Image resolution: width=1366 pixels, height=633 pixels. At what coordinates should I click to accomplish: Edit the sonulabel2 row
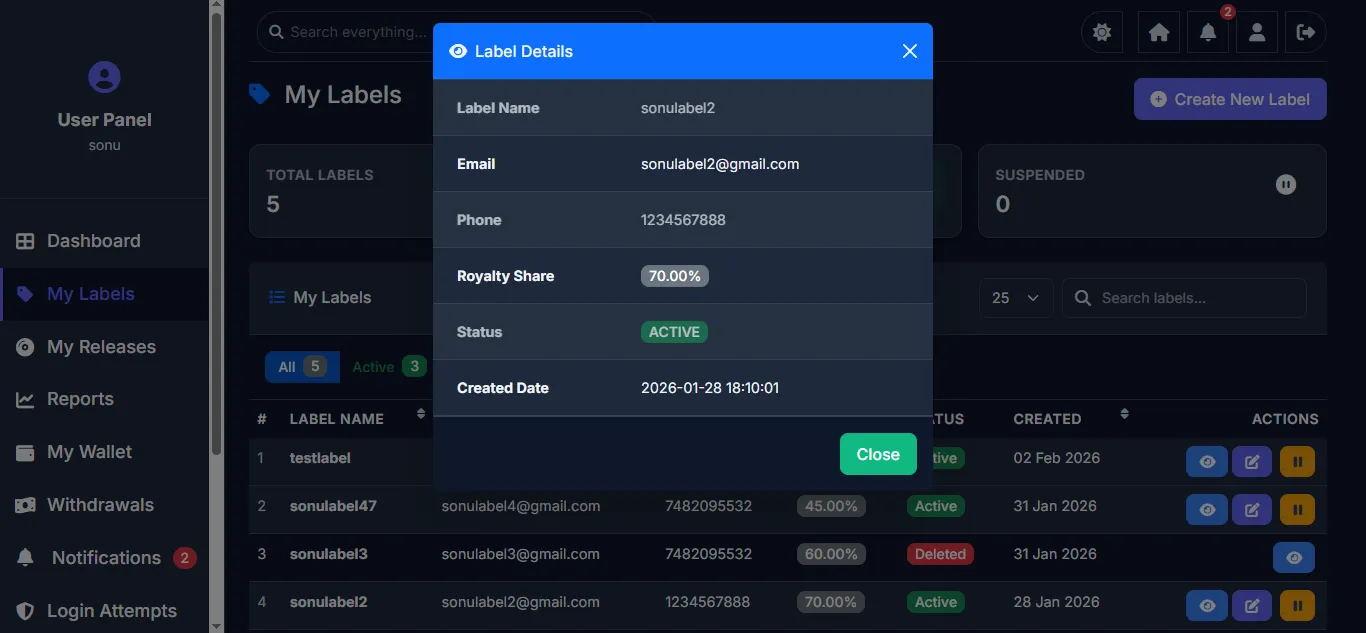(1251, 605)
